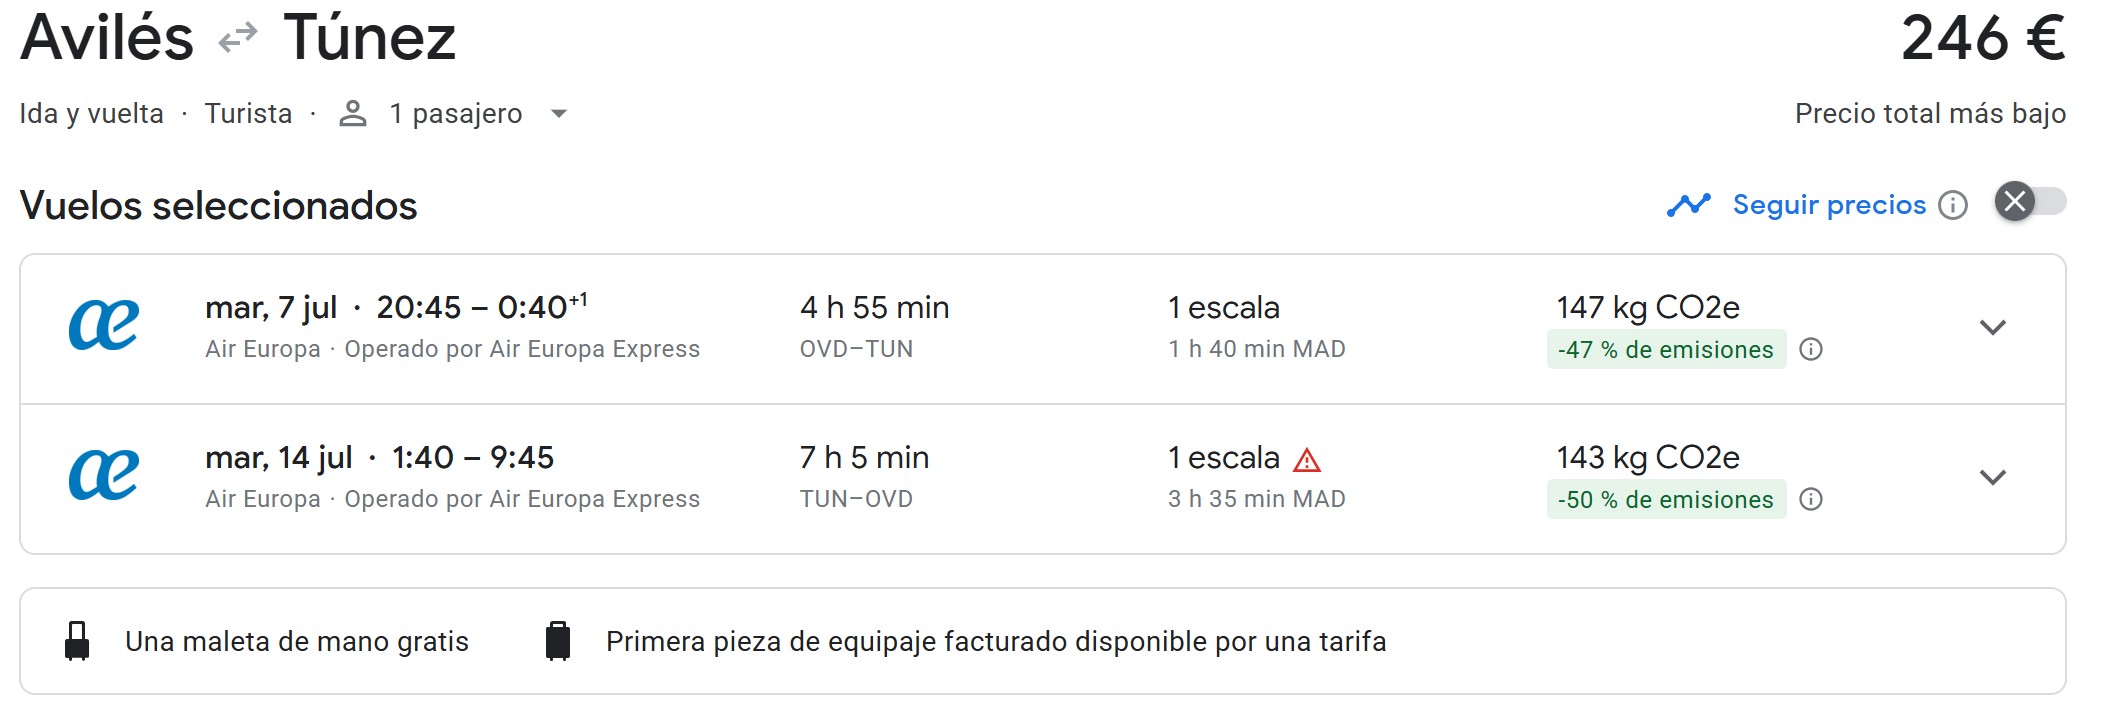This screenshot has width=2106, height=716.
Task: Click the Seguir precios link
Action: (x=1828, y=205)
